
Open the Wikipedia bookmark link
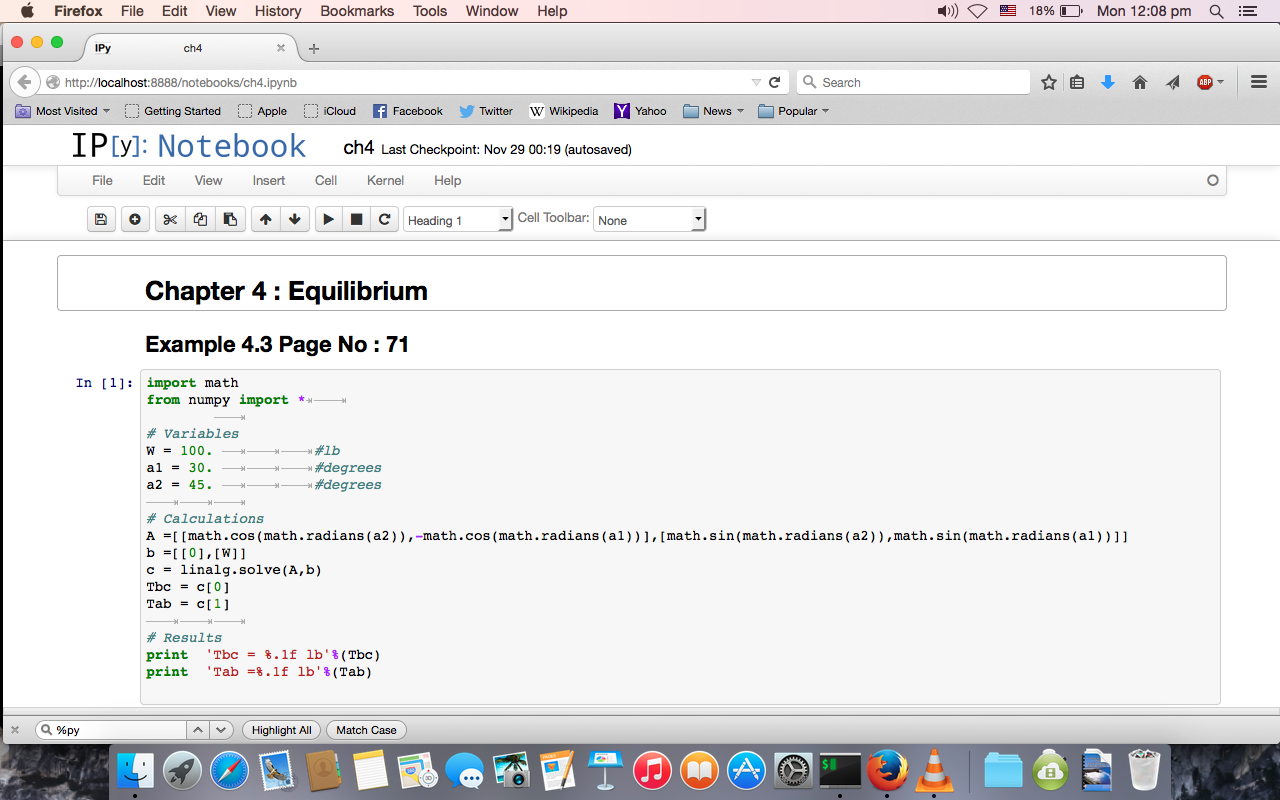click(x=563, y=111)
